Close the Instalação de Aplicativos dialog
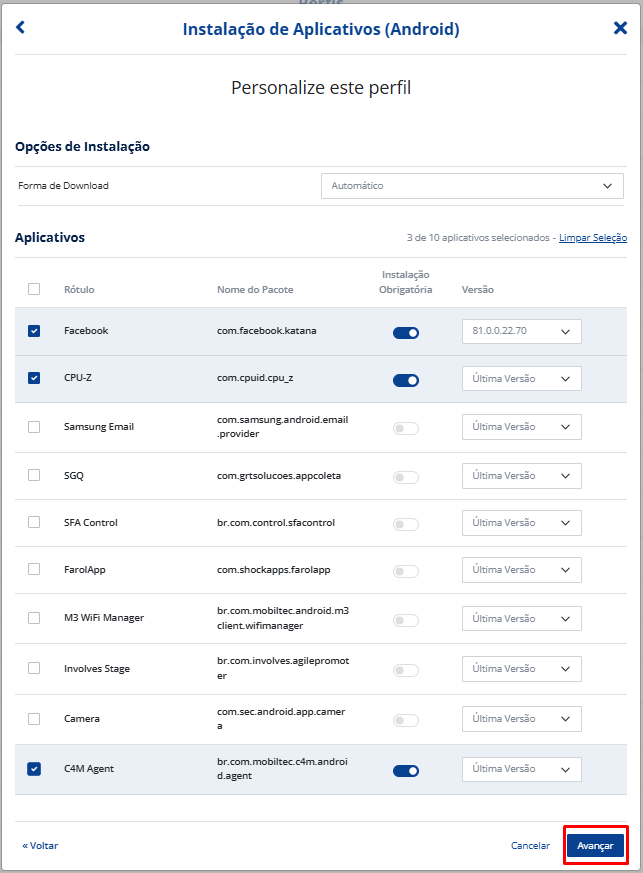 [x=620, y=28]
